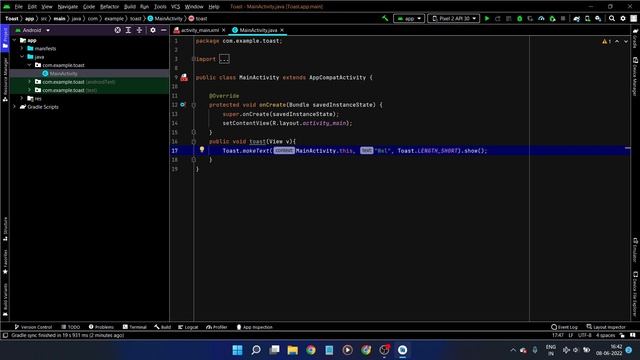The width and height of the screenshot is (640, 360).
Task: Close the activity_main.xml tab
Action: (224, 30)
